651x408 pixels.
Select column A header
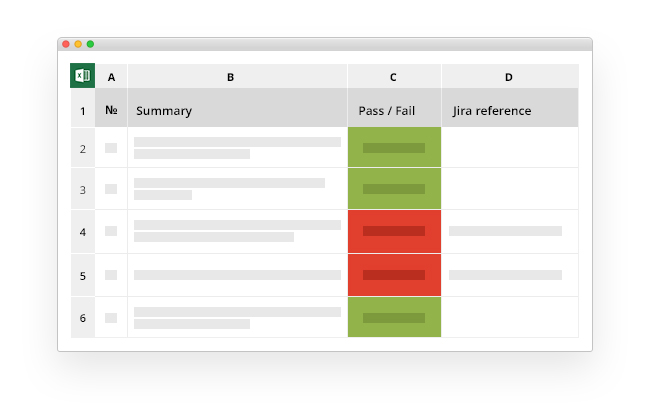111,77
